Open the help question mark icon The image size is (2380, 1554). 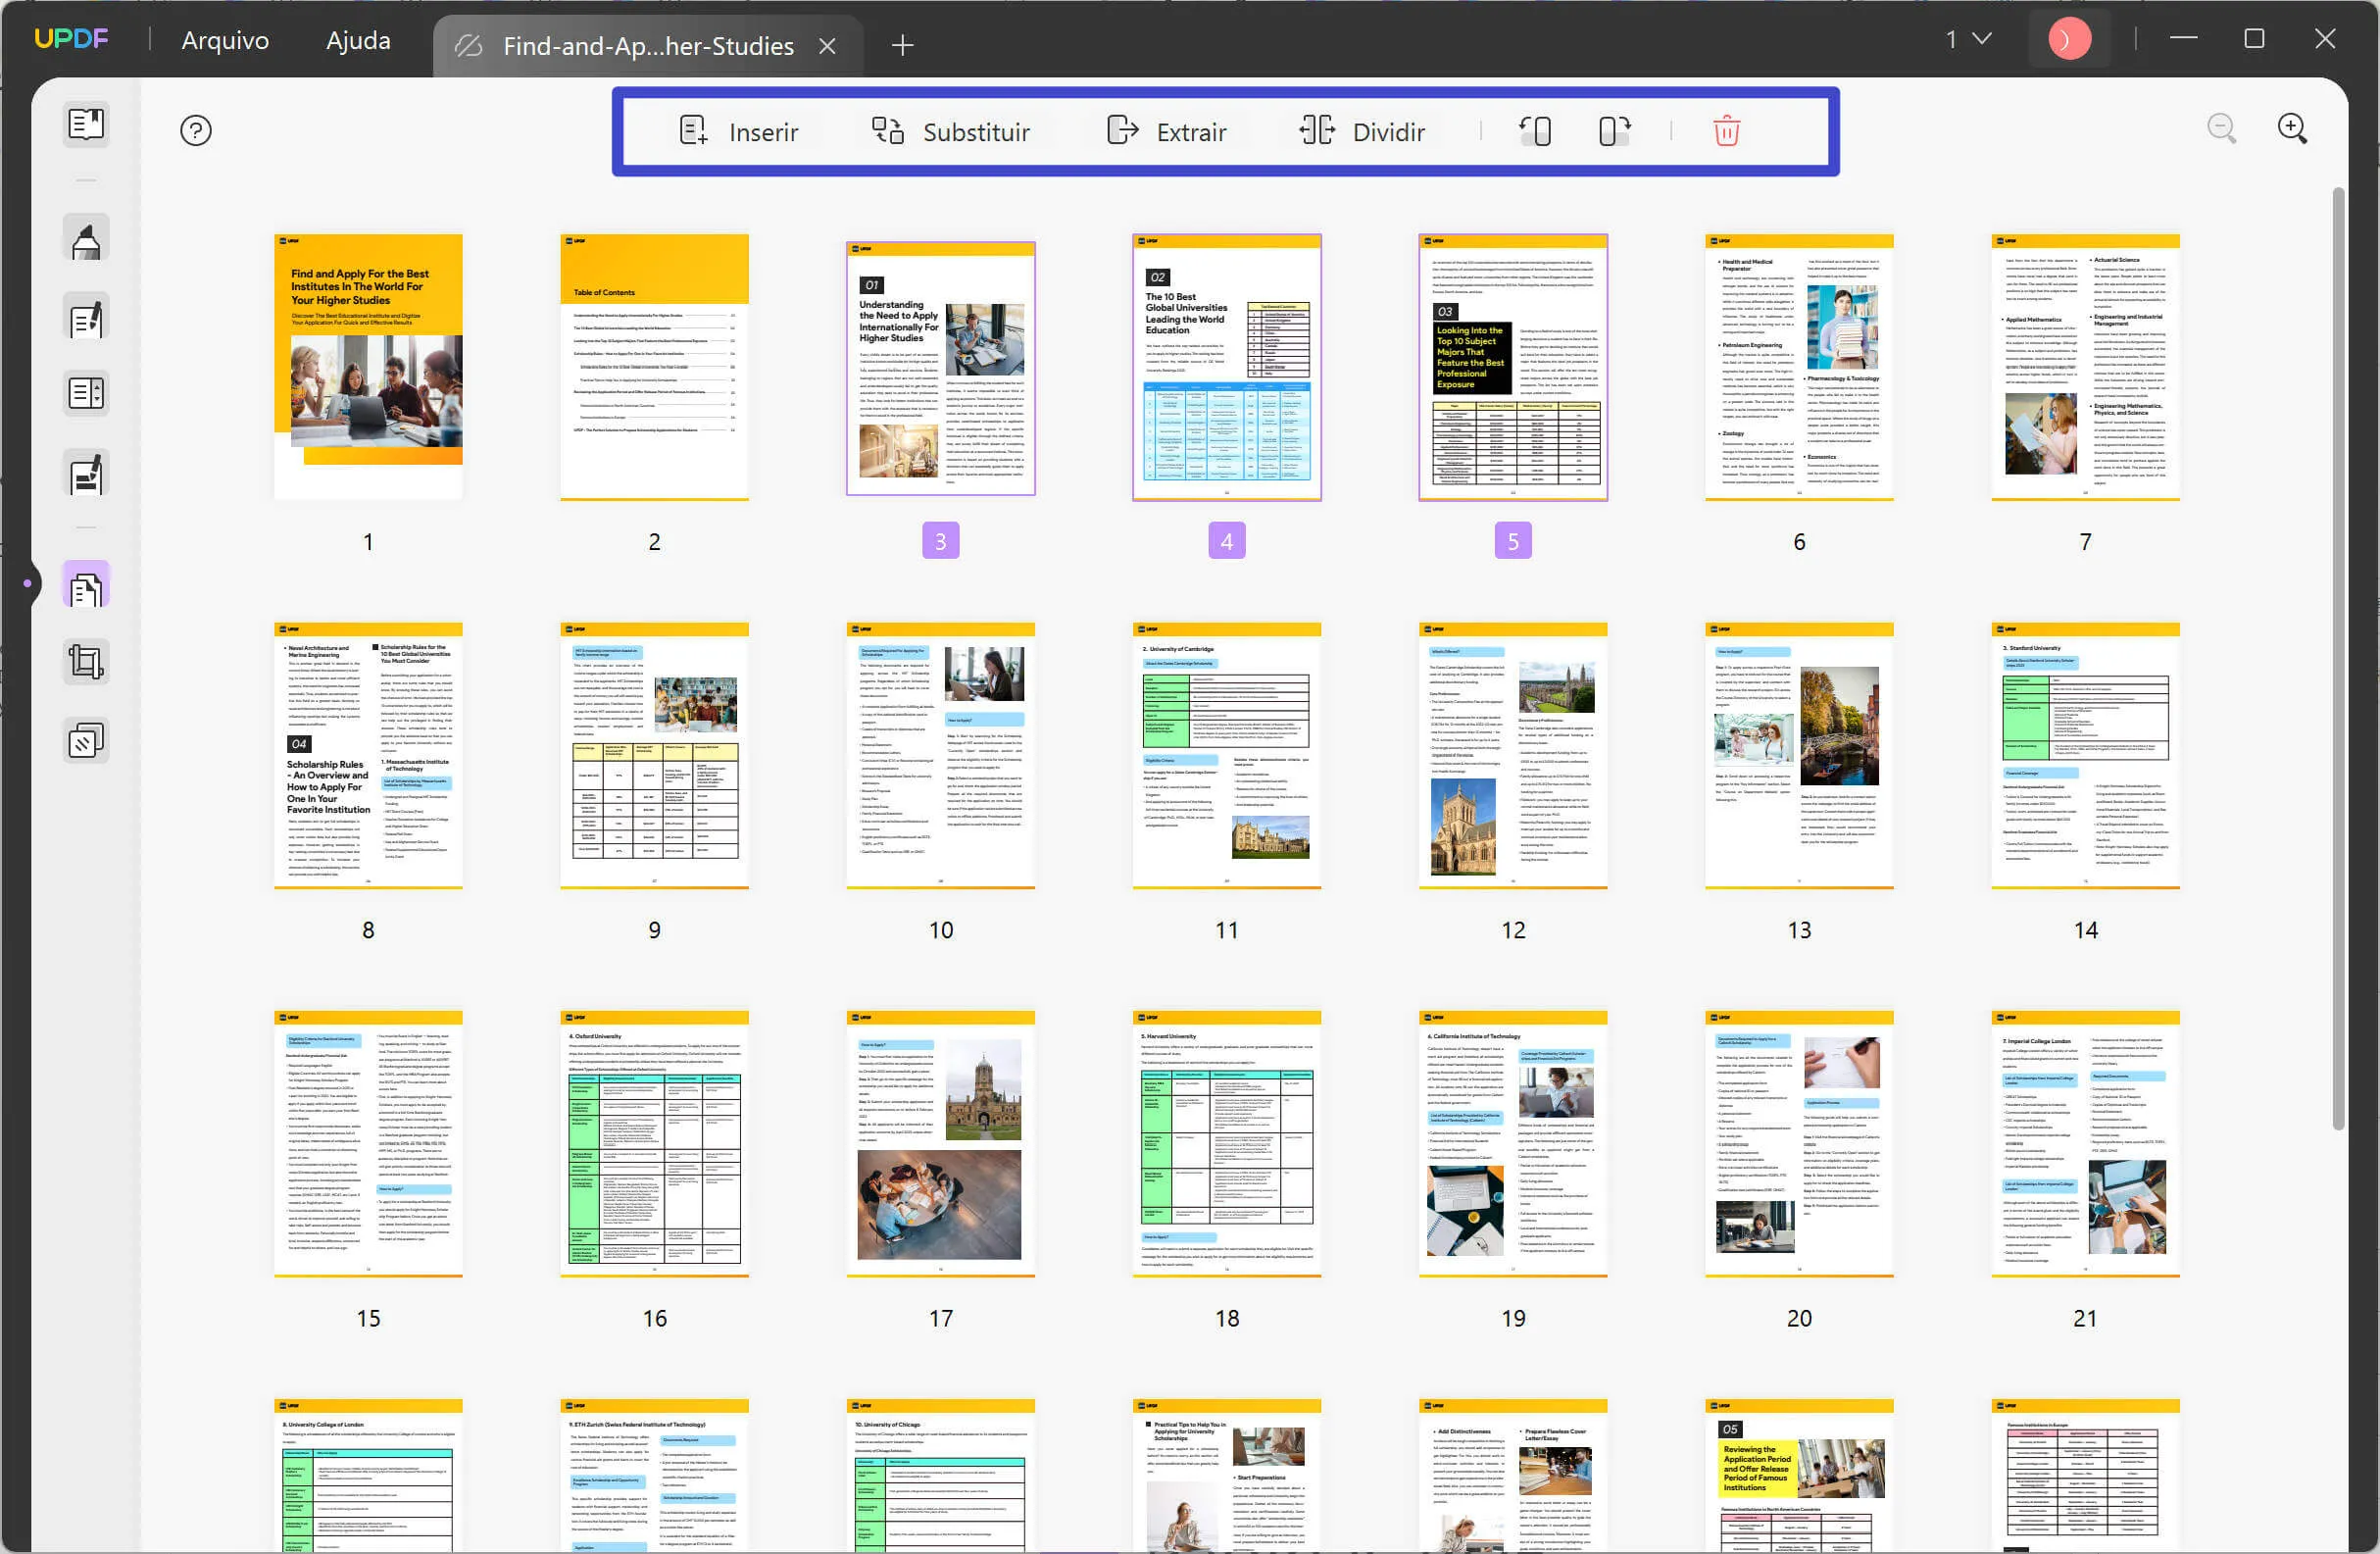pos(195,130)
